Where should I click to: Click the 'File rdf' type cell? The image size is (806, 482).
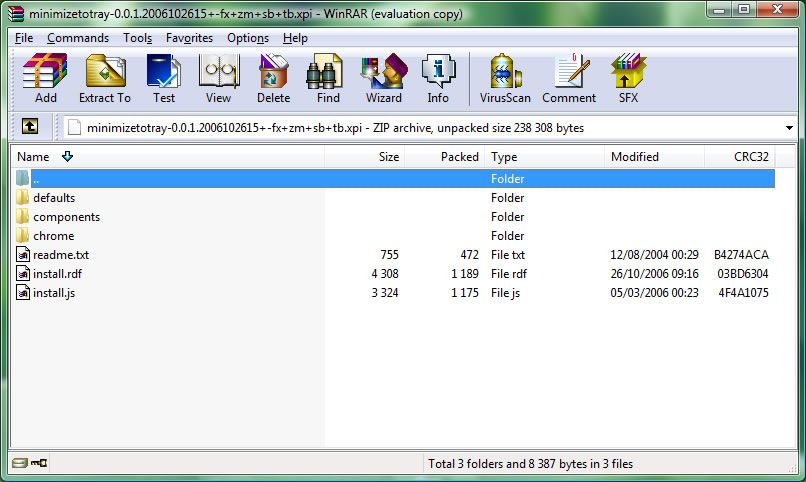[509, 274]
